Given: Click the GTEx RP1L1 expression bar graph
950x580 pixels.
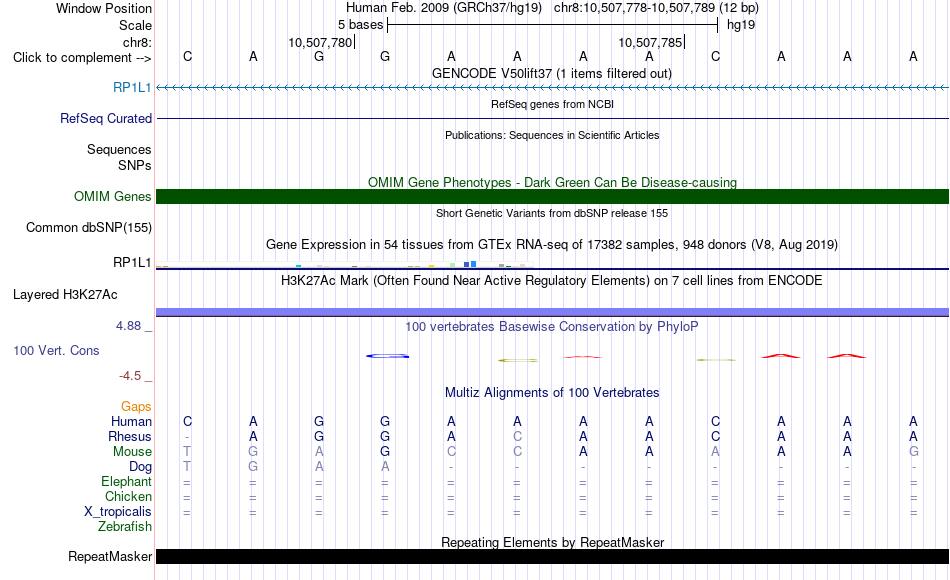Looking at the screenshot, I should pos(344,264).
